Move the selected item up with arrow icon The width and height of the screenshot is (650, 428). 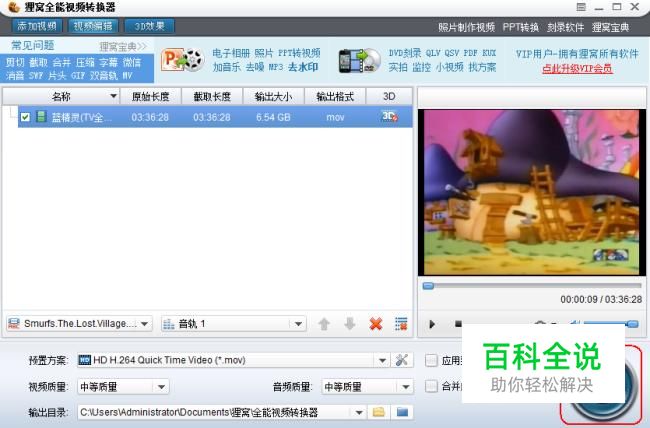[x=324, y=324]
